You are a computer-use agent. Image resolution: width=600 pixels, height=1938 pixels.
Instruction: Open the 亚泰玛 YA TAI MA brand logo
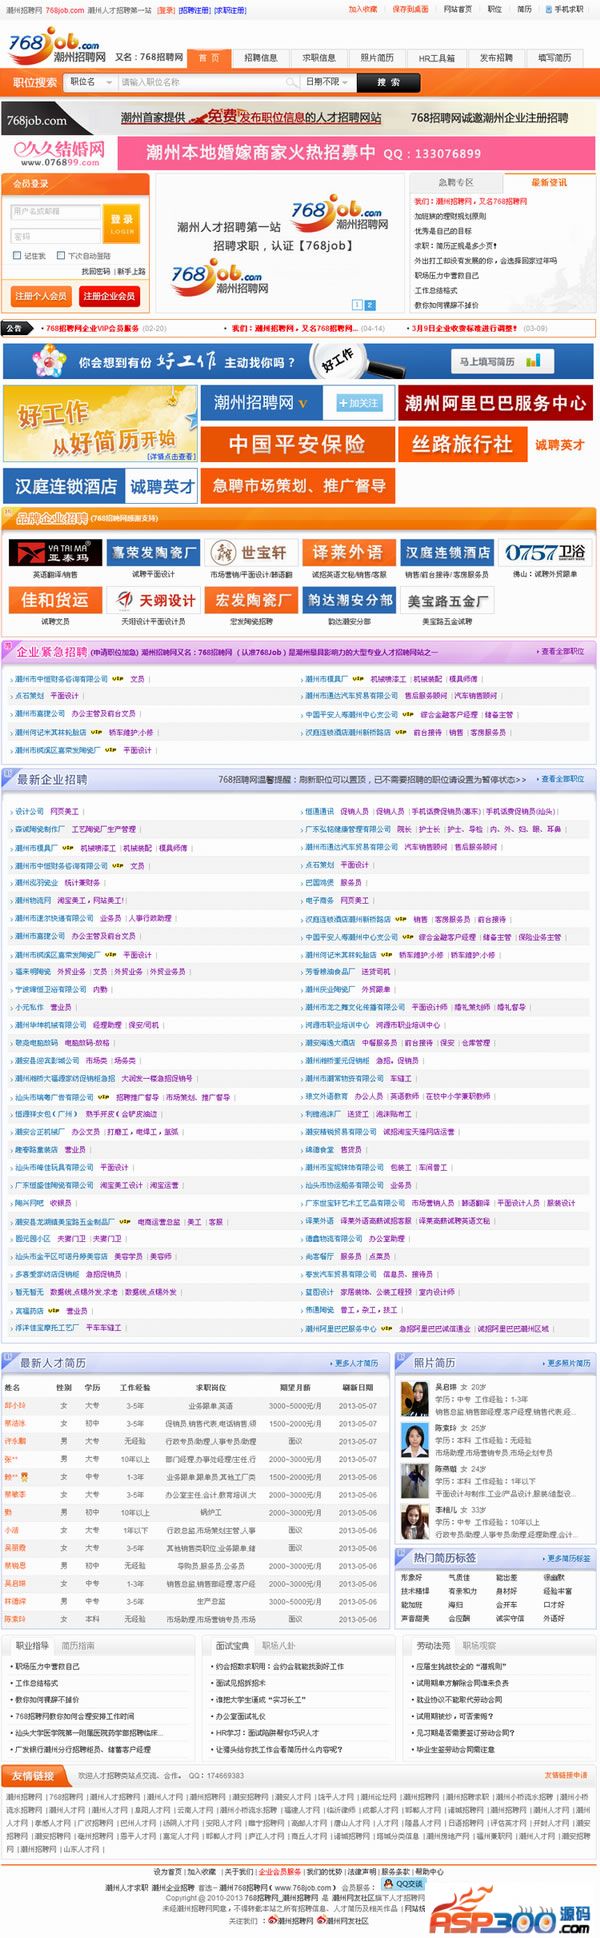click(55, 551)
